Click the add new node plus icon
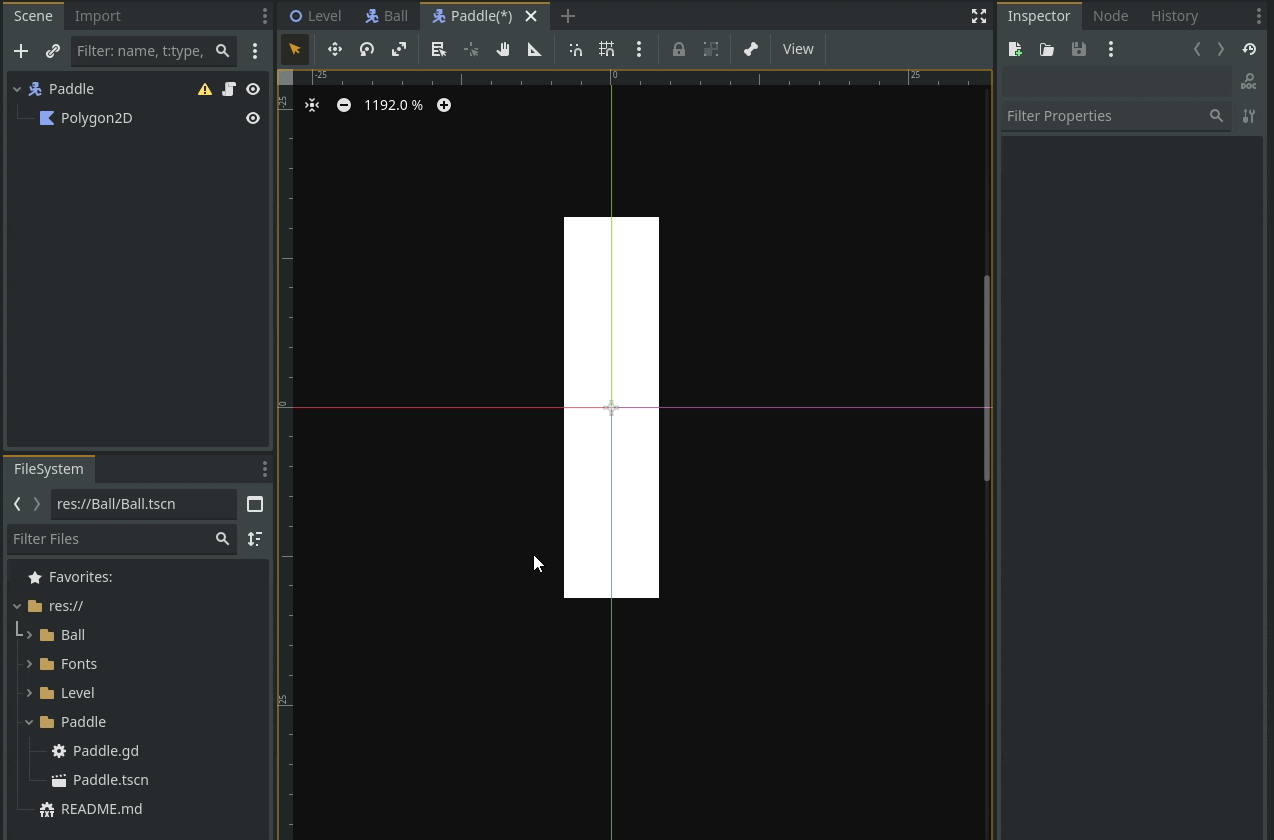Viewport: 1274px width, 840px height. point(21,51)
